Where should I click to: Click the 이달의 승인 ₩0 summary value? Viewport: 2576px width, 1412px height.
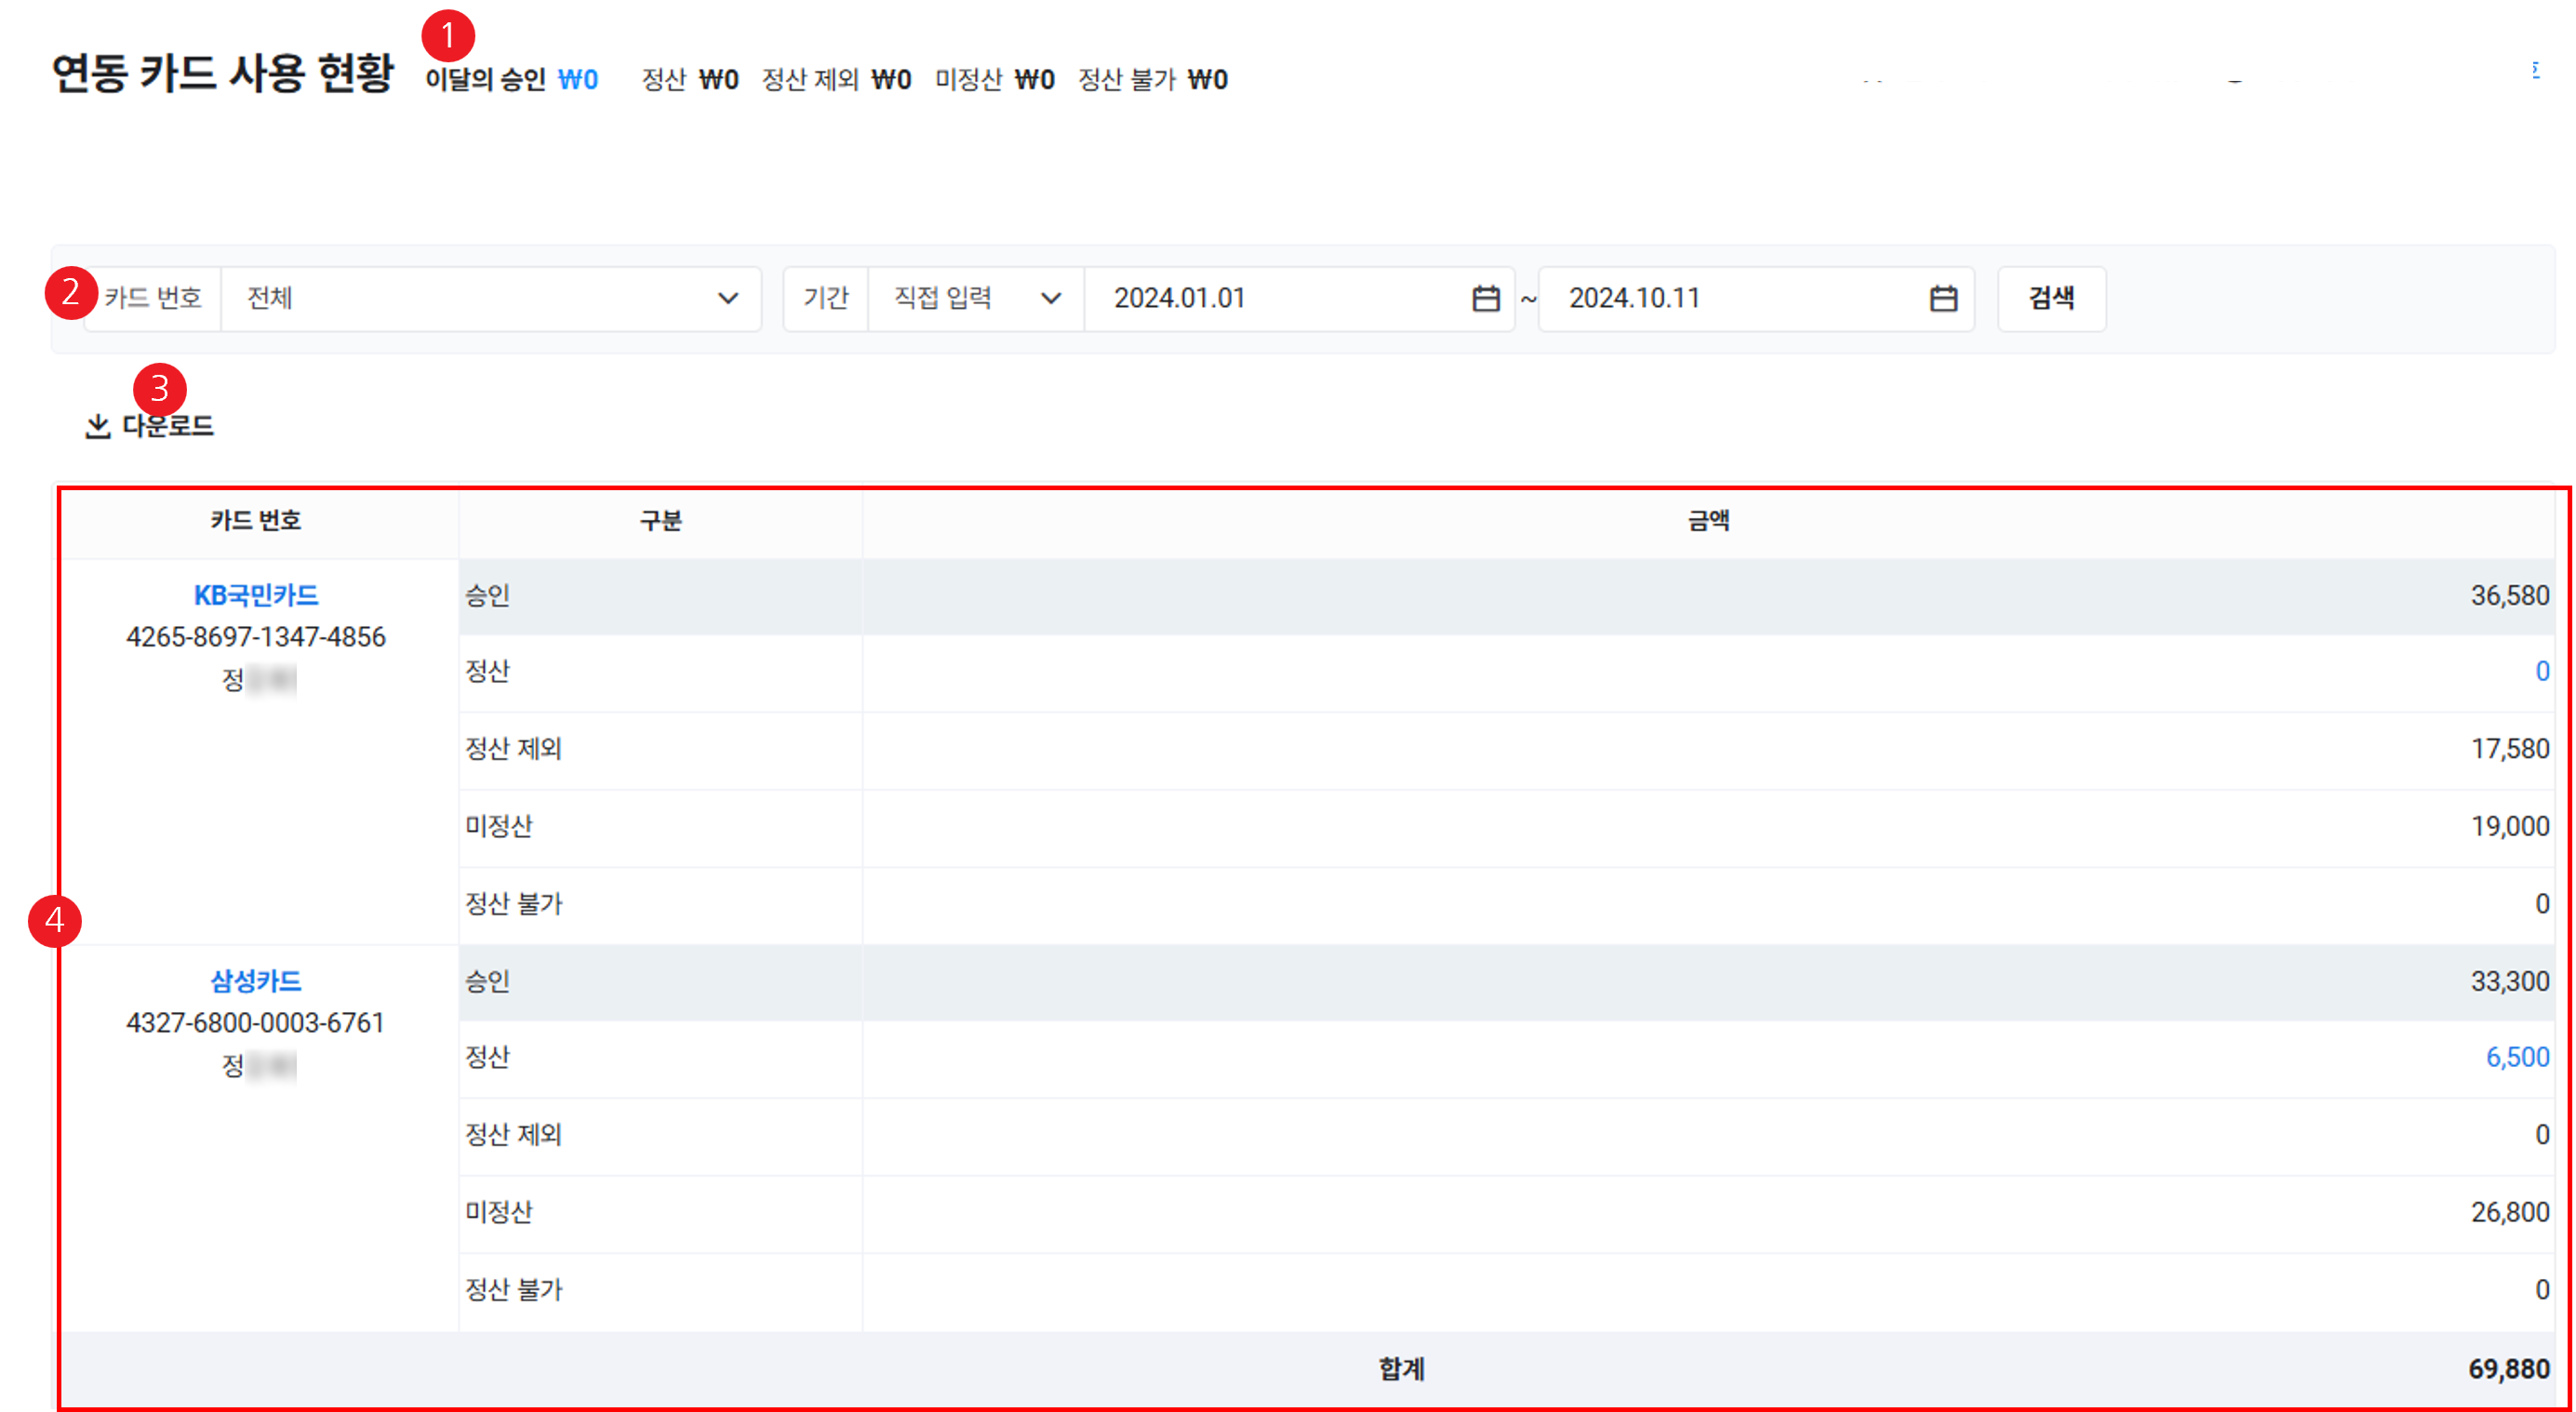coord(577,79)
